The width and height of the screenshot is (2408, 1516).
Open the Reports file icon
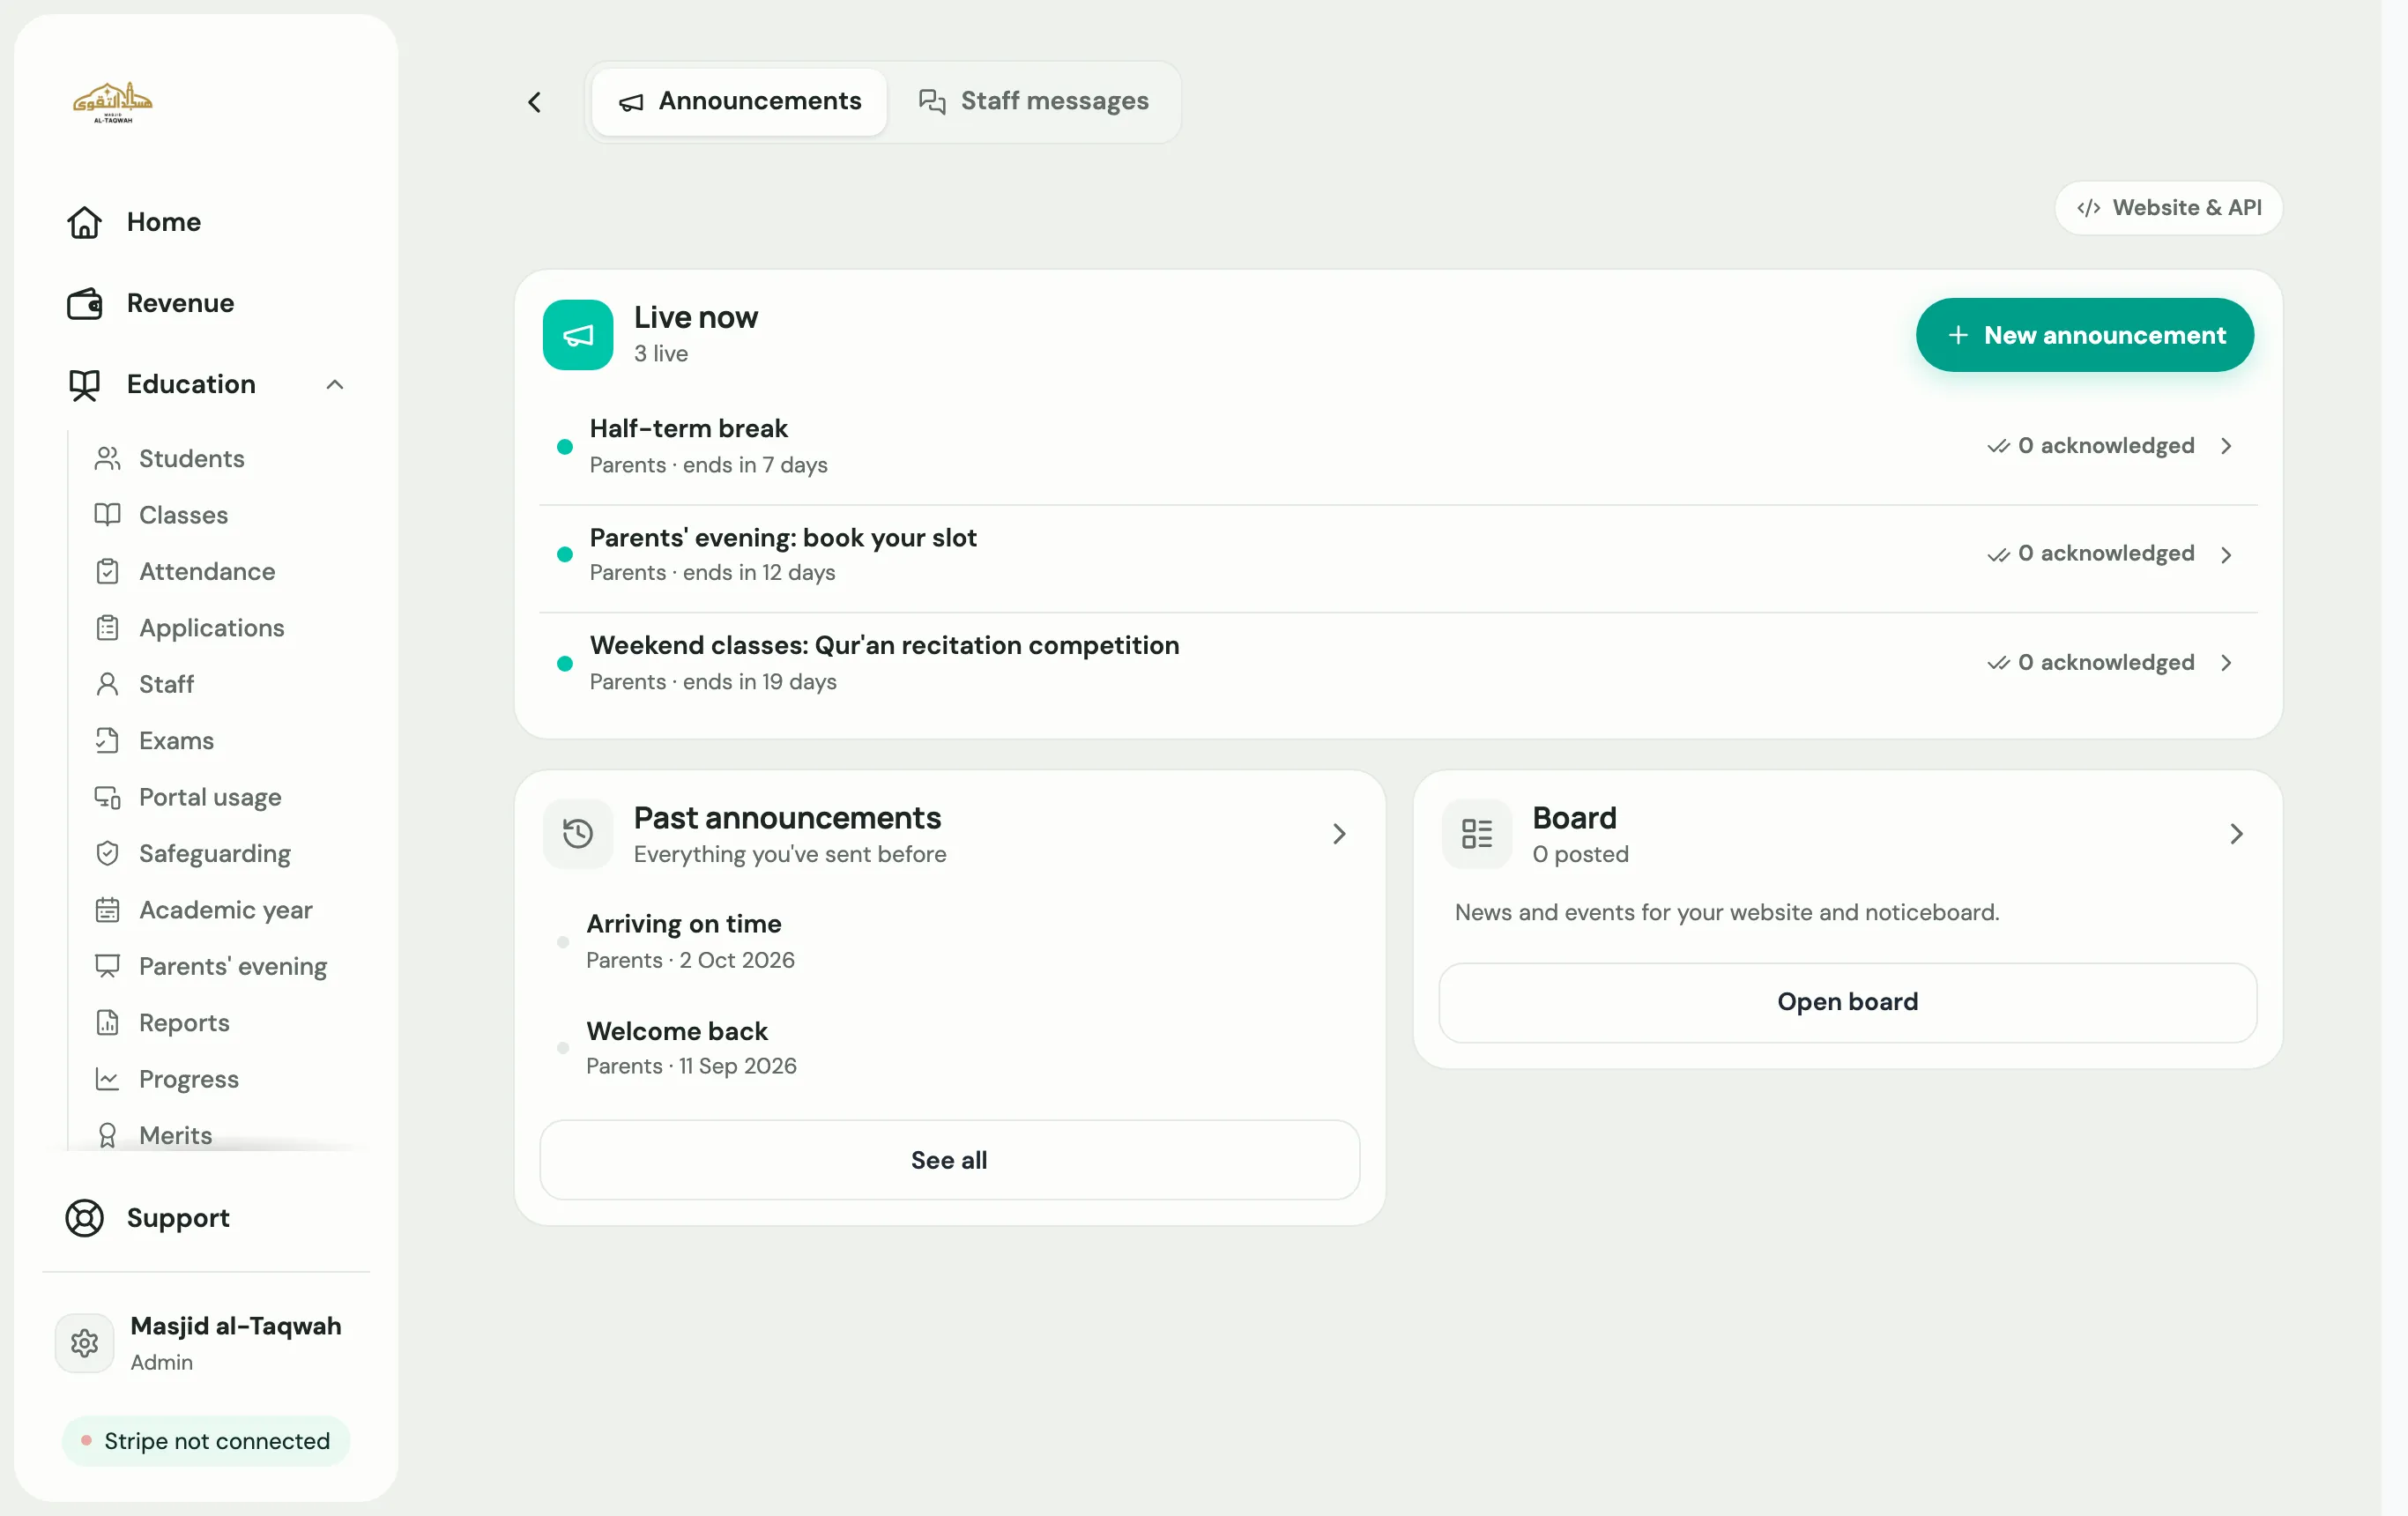[x=107, y=1022]
